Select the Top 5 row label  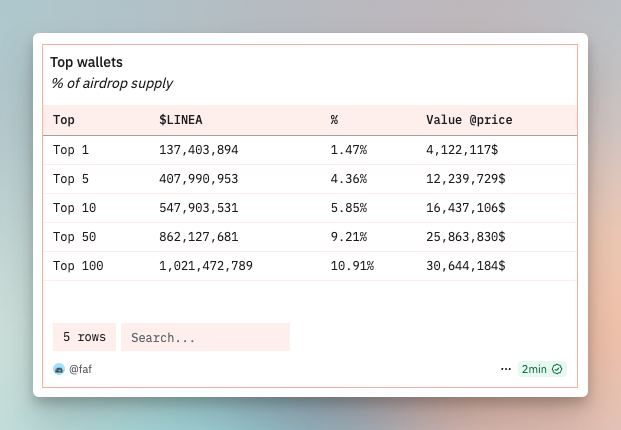71,179
